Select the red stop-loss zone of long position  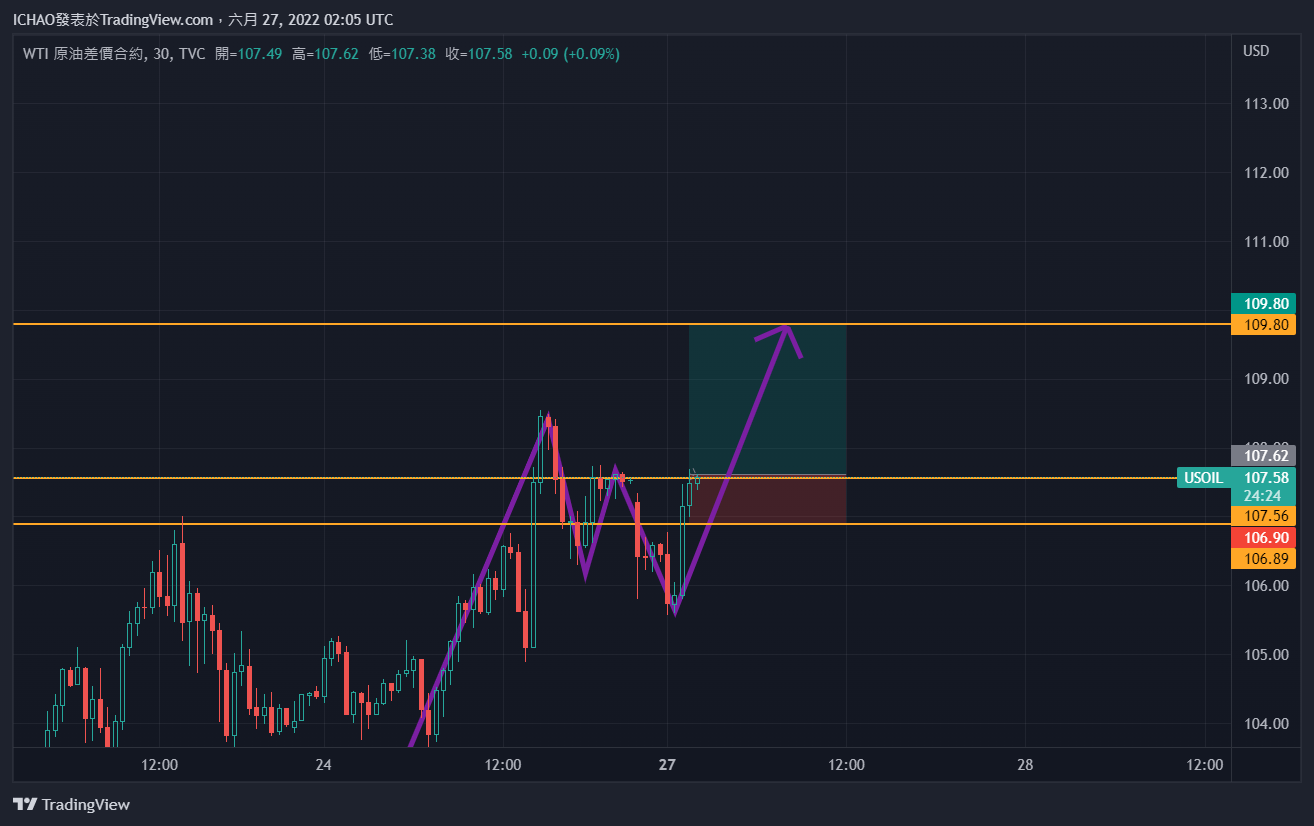pyautogui.click(x=768, y=499)
